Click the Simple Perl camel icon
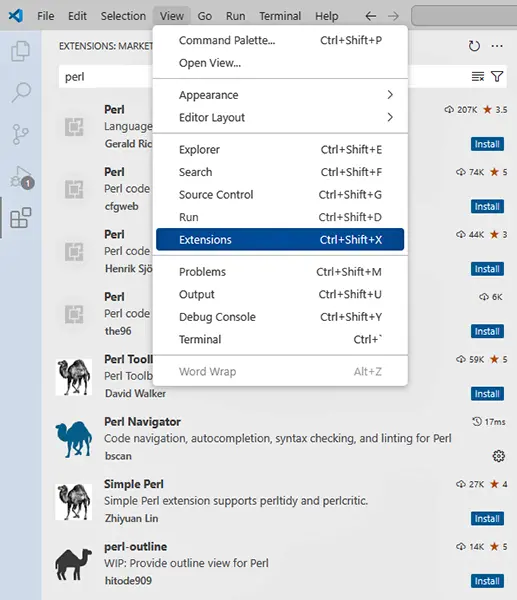 [x=73, y=502]
